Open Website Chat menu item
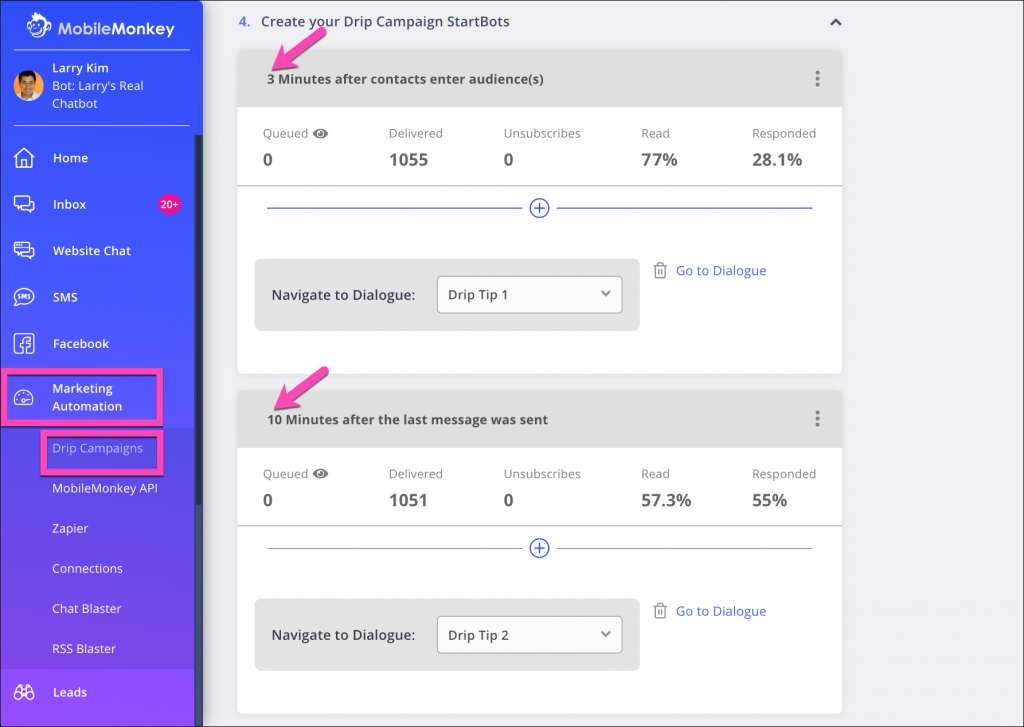 [91, 251]
